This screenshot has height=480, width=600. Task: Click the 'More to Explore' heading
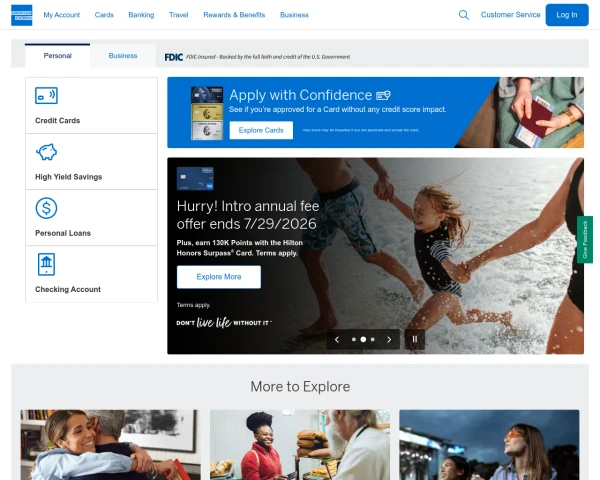click(300, 387)
